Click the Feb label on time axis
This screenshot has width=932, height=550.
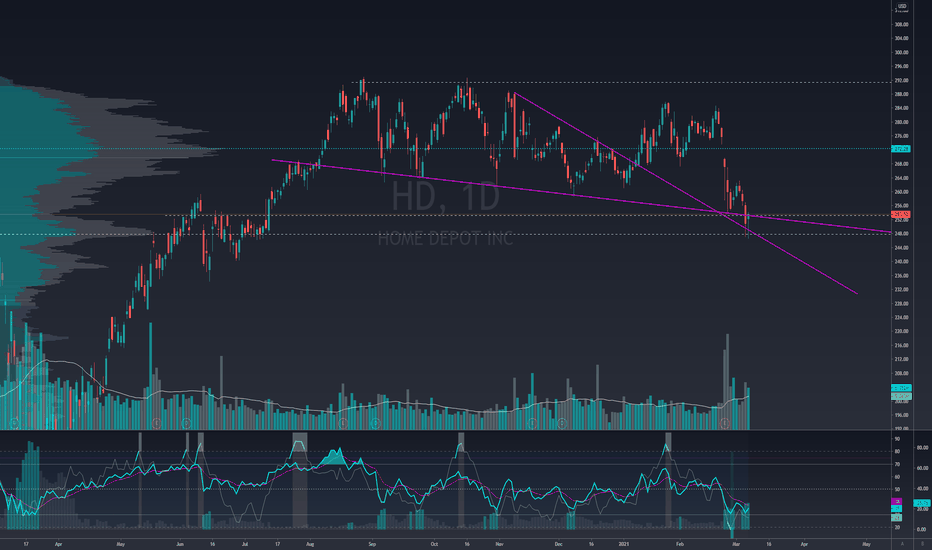coord(680,544)
